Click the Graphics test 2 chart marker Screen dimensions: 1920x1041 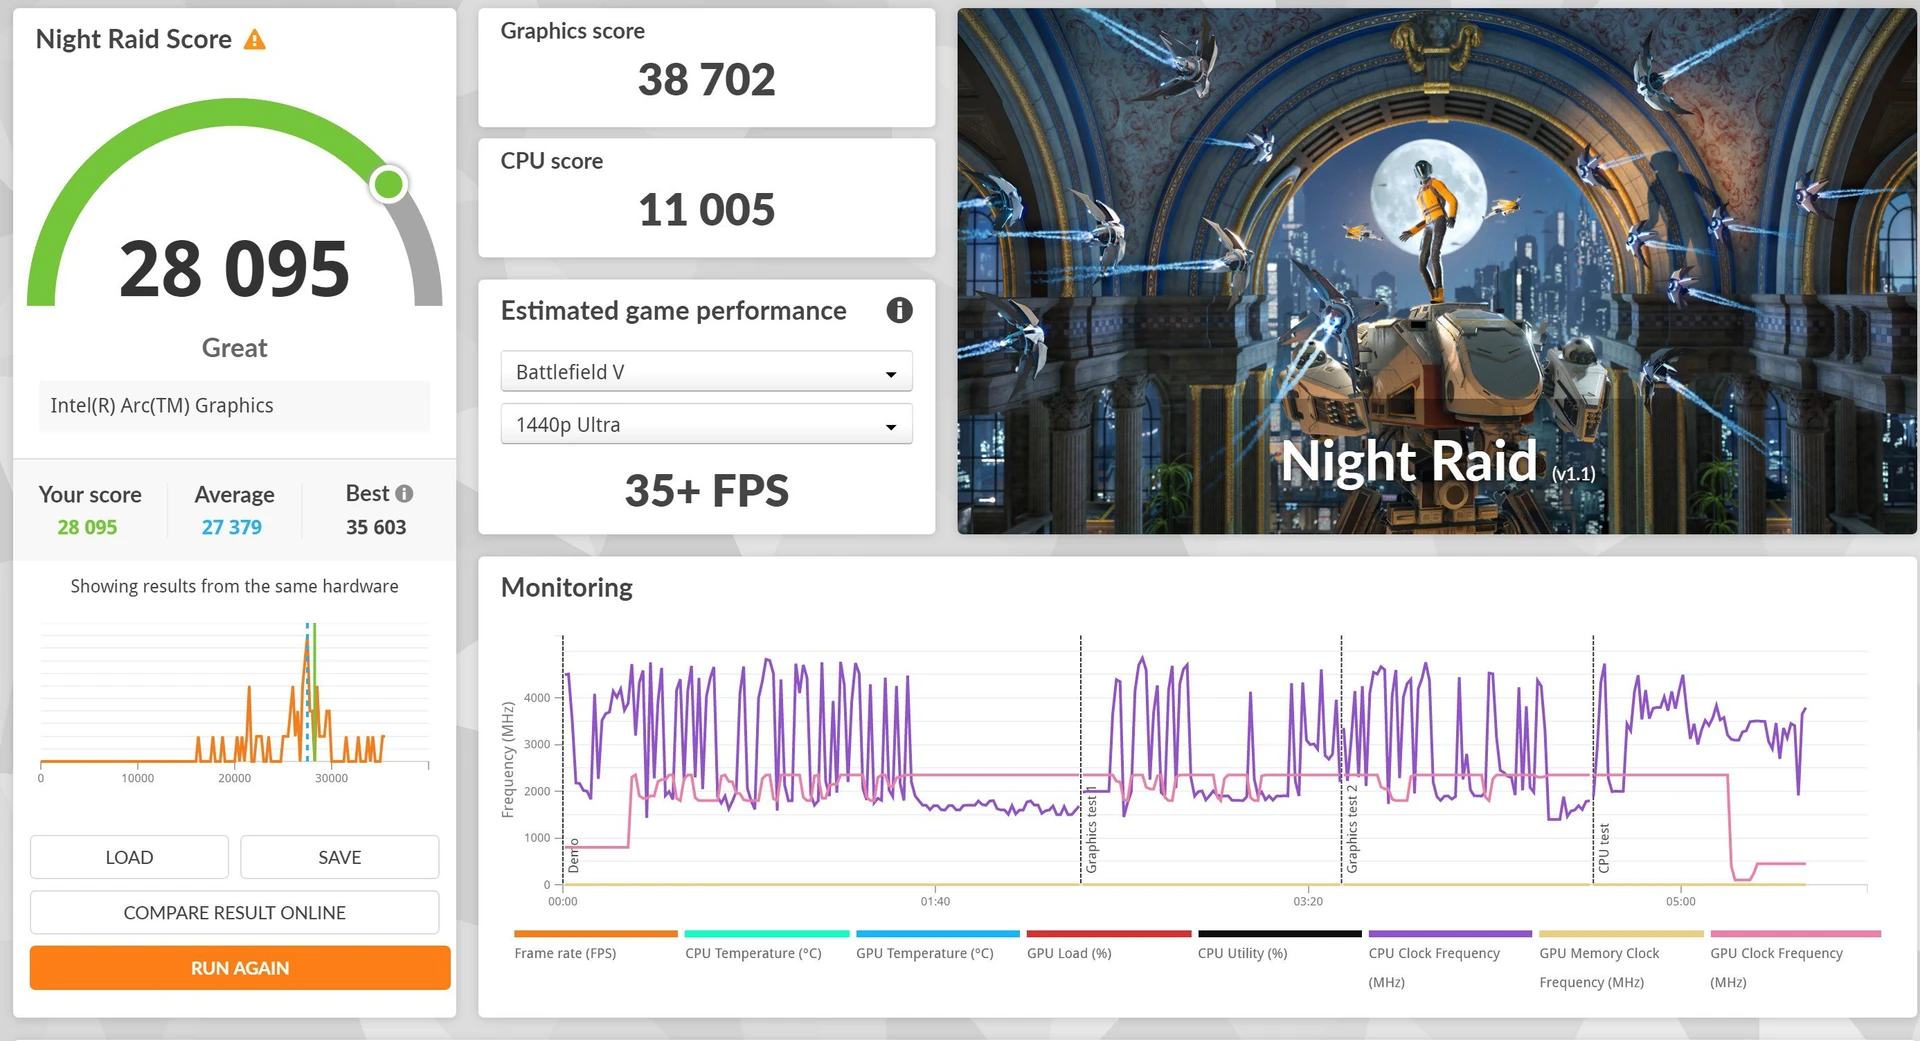[x=1352, y=829]
